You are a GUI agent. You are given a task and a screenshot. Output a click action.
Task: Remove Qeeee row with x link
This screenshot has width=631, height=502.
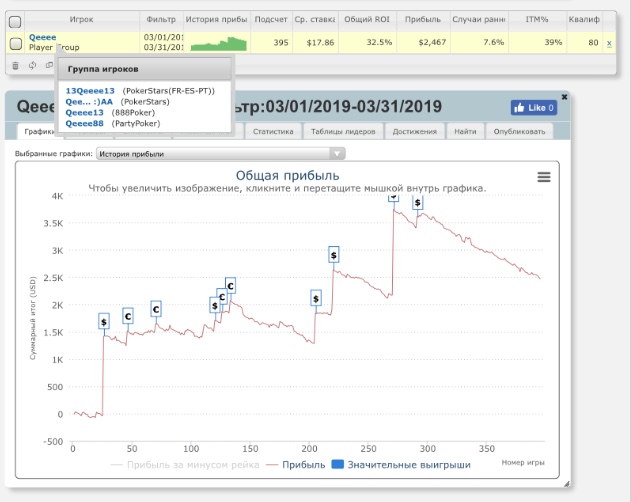coord(609,43)
